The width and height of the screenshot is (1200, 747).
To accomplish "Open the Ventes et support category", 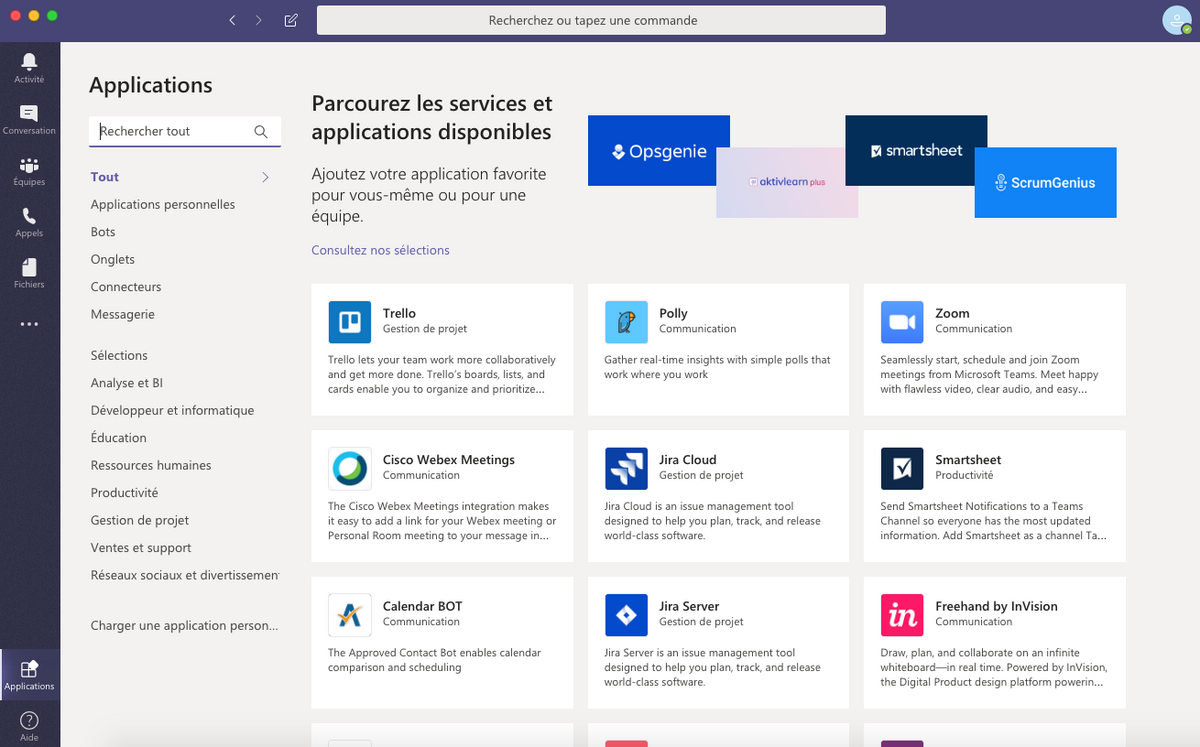I will click(x=141, y=548).
